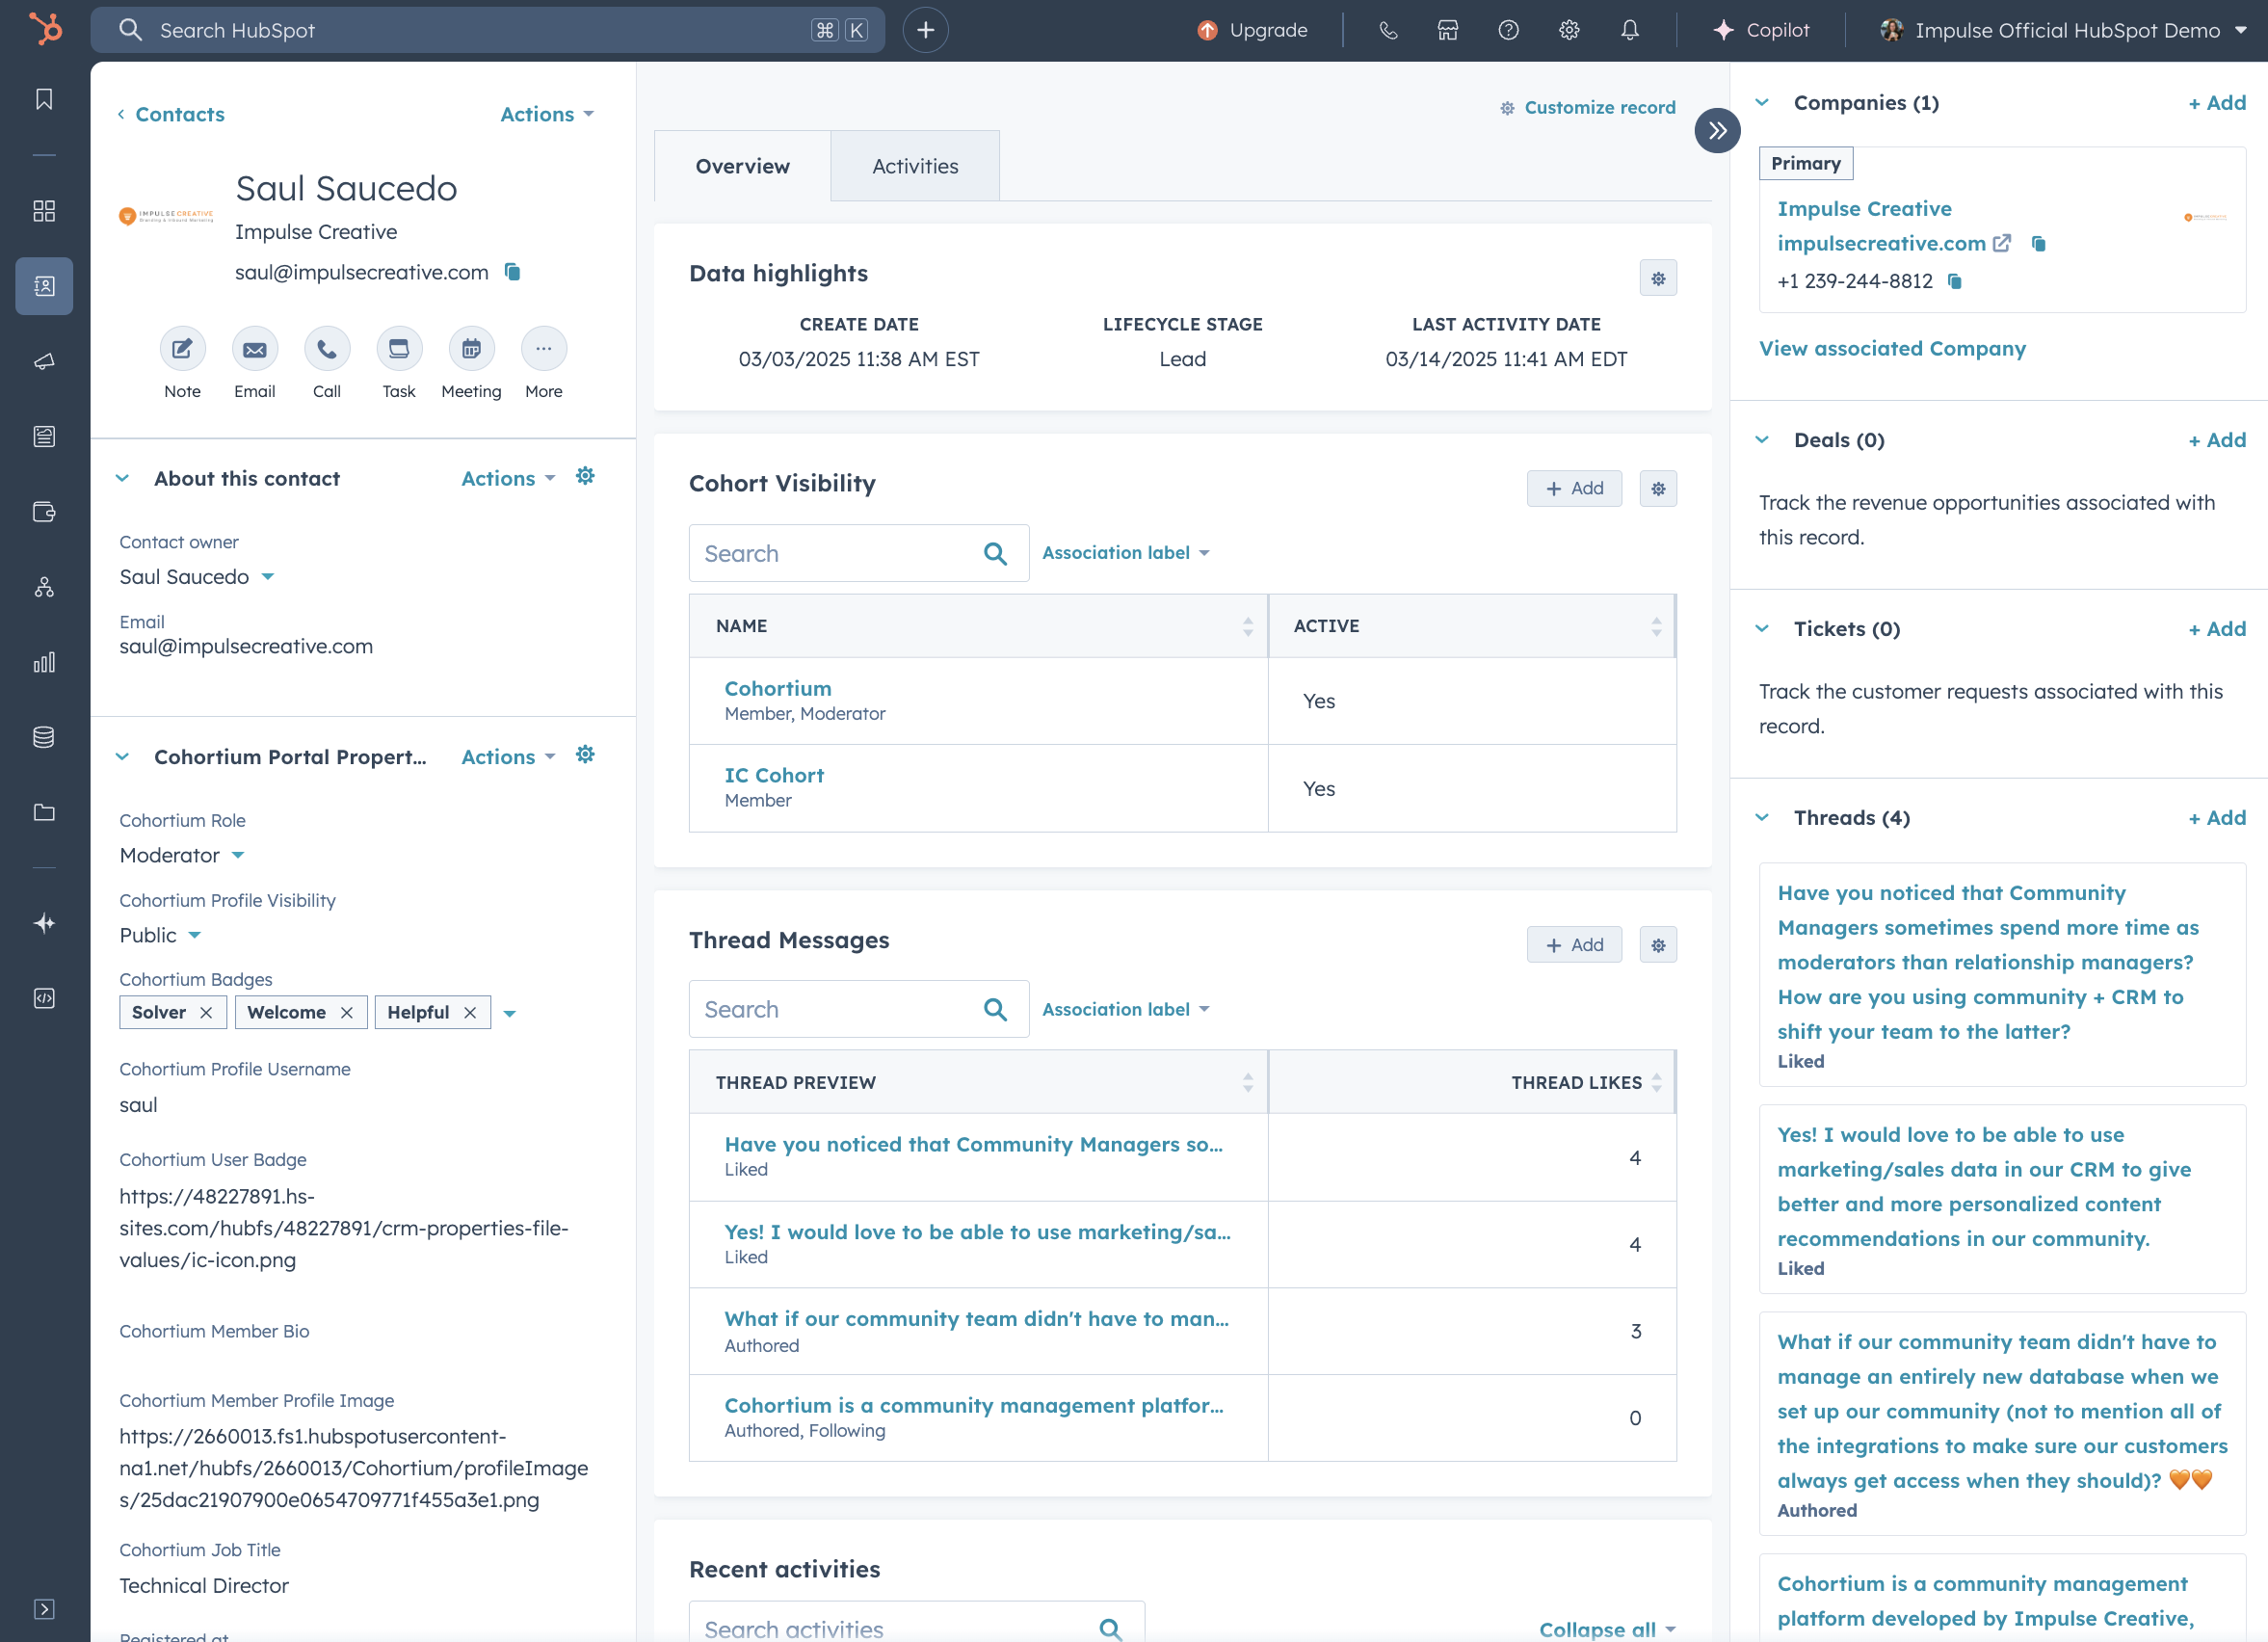Image resolution: width=2268 pixels, height=1642 pixels.
Task: Schedule with the Meeting icon
Action: coord(471,349)
